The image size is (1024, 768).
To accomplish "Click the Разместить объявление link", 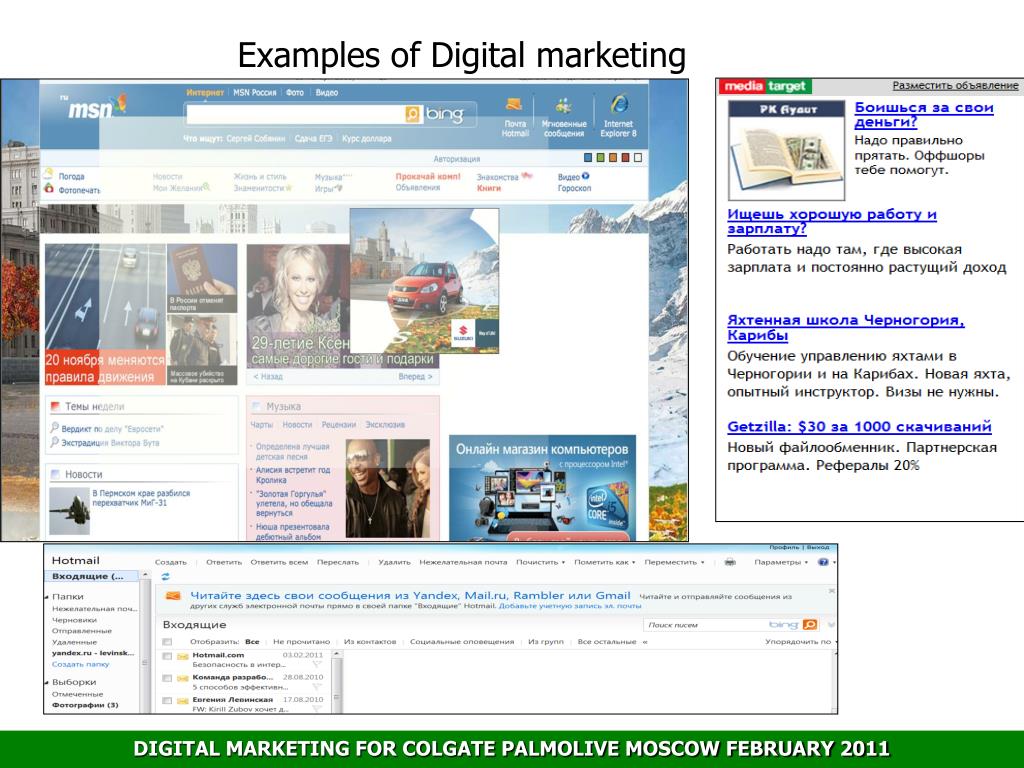I will point(955,86).
